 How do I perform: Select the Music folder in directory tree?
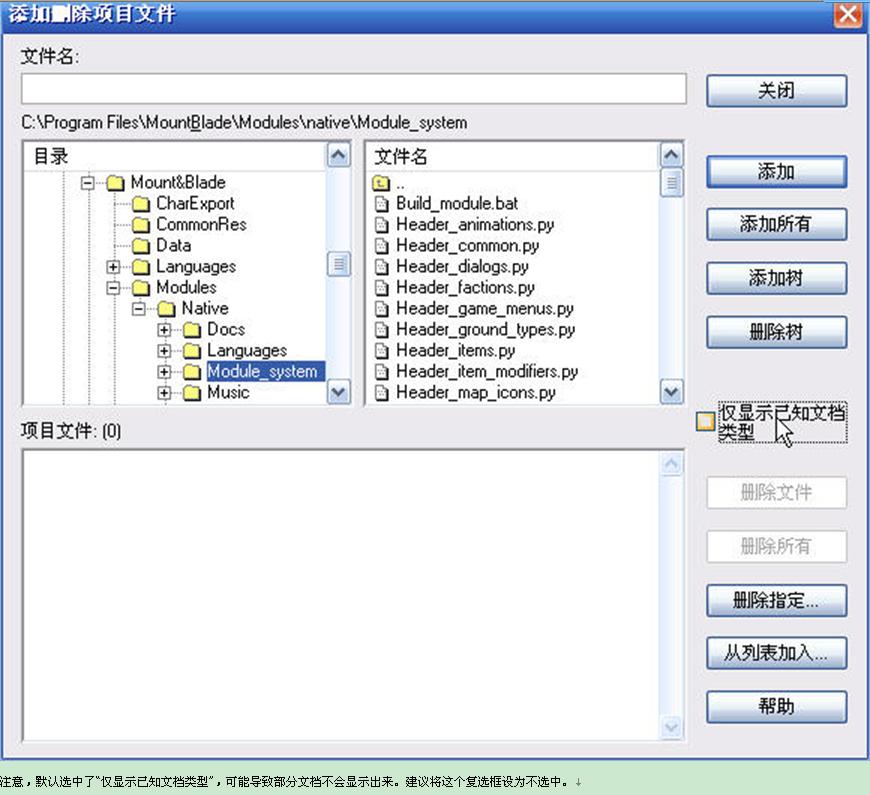tap(228, 392)
